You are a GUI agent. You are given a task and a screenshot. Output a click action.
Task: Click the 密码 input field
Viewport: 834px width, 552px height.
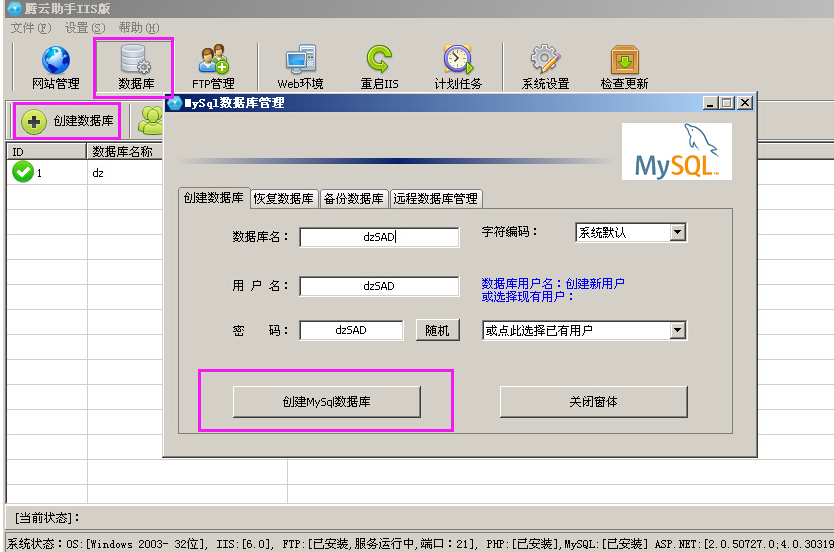coord(351,330)
